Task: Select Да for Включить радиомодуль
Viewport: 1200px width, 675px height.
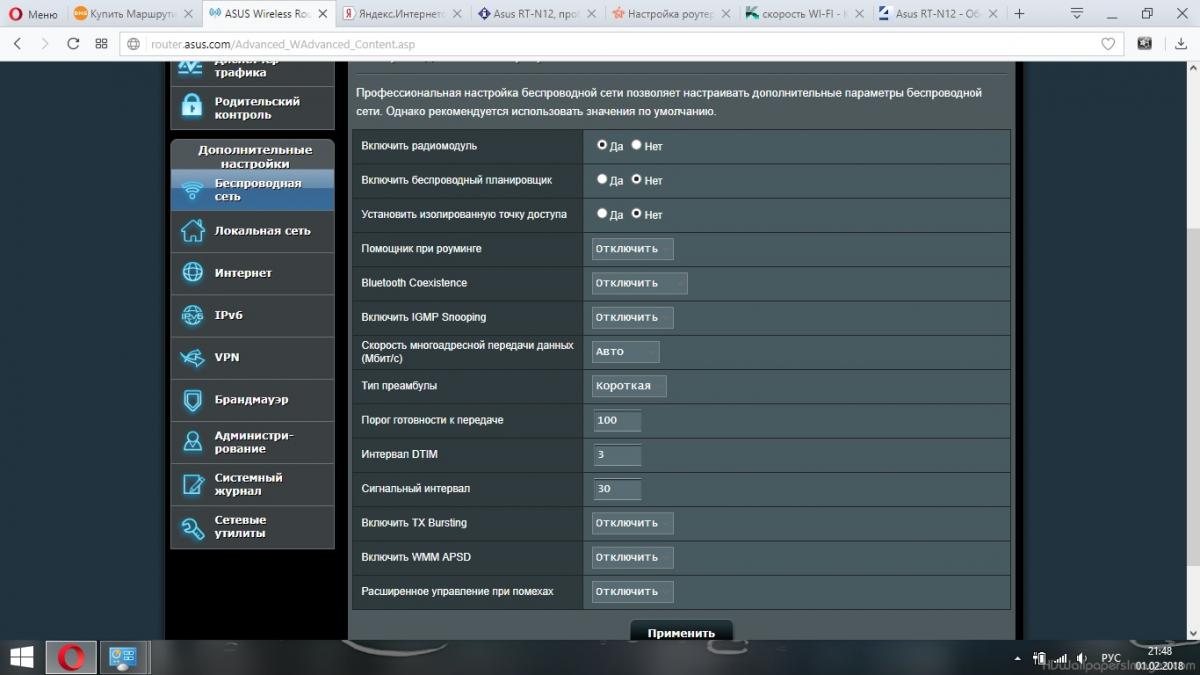Action: (602, 145)
